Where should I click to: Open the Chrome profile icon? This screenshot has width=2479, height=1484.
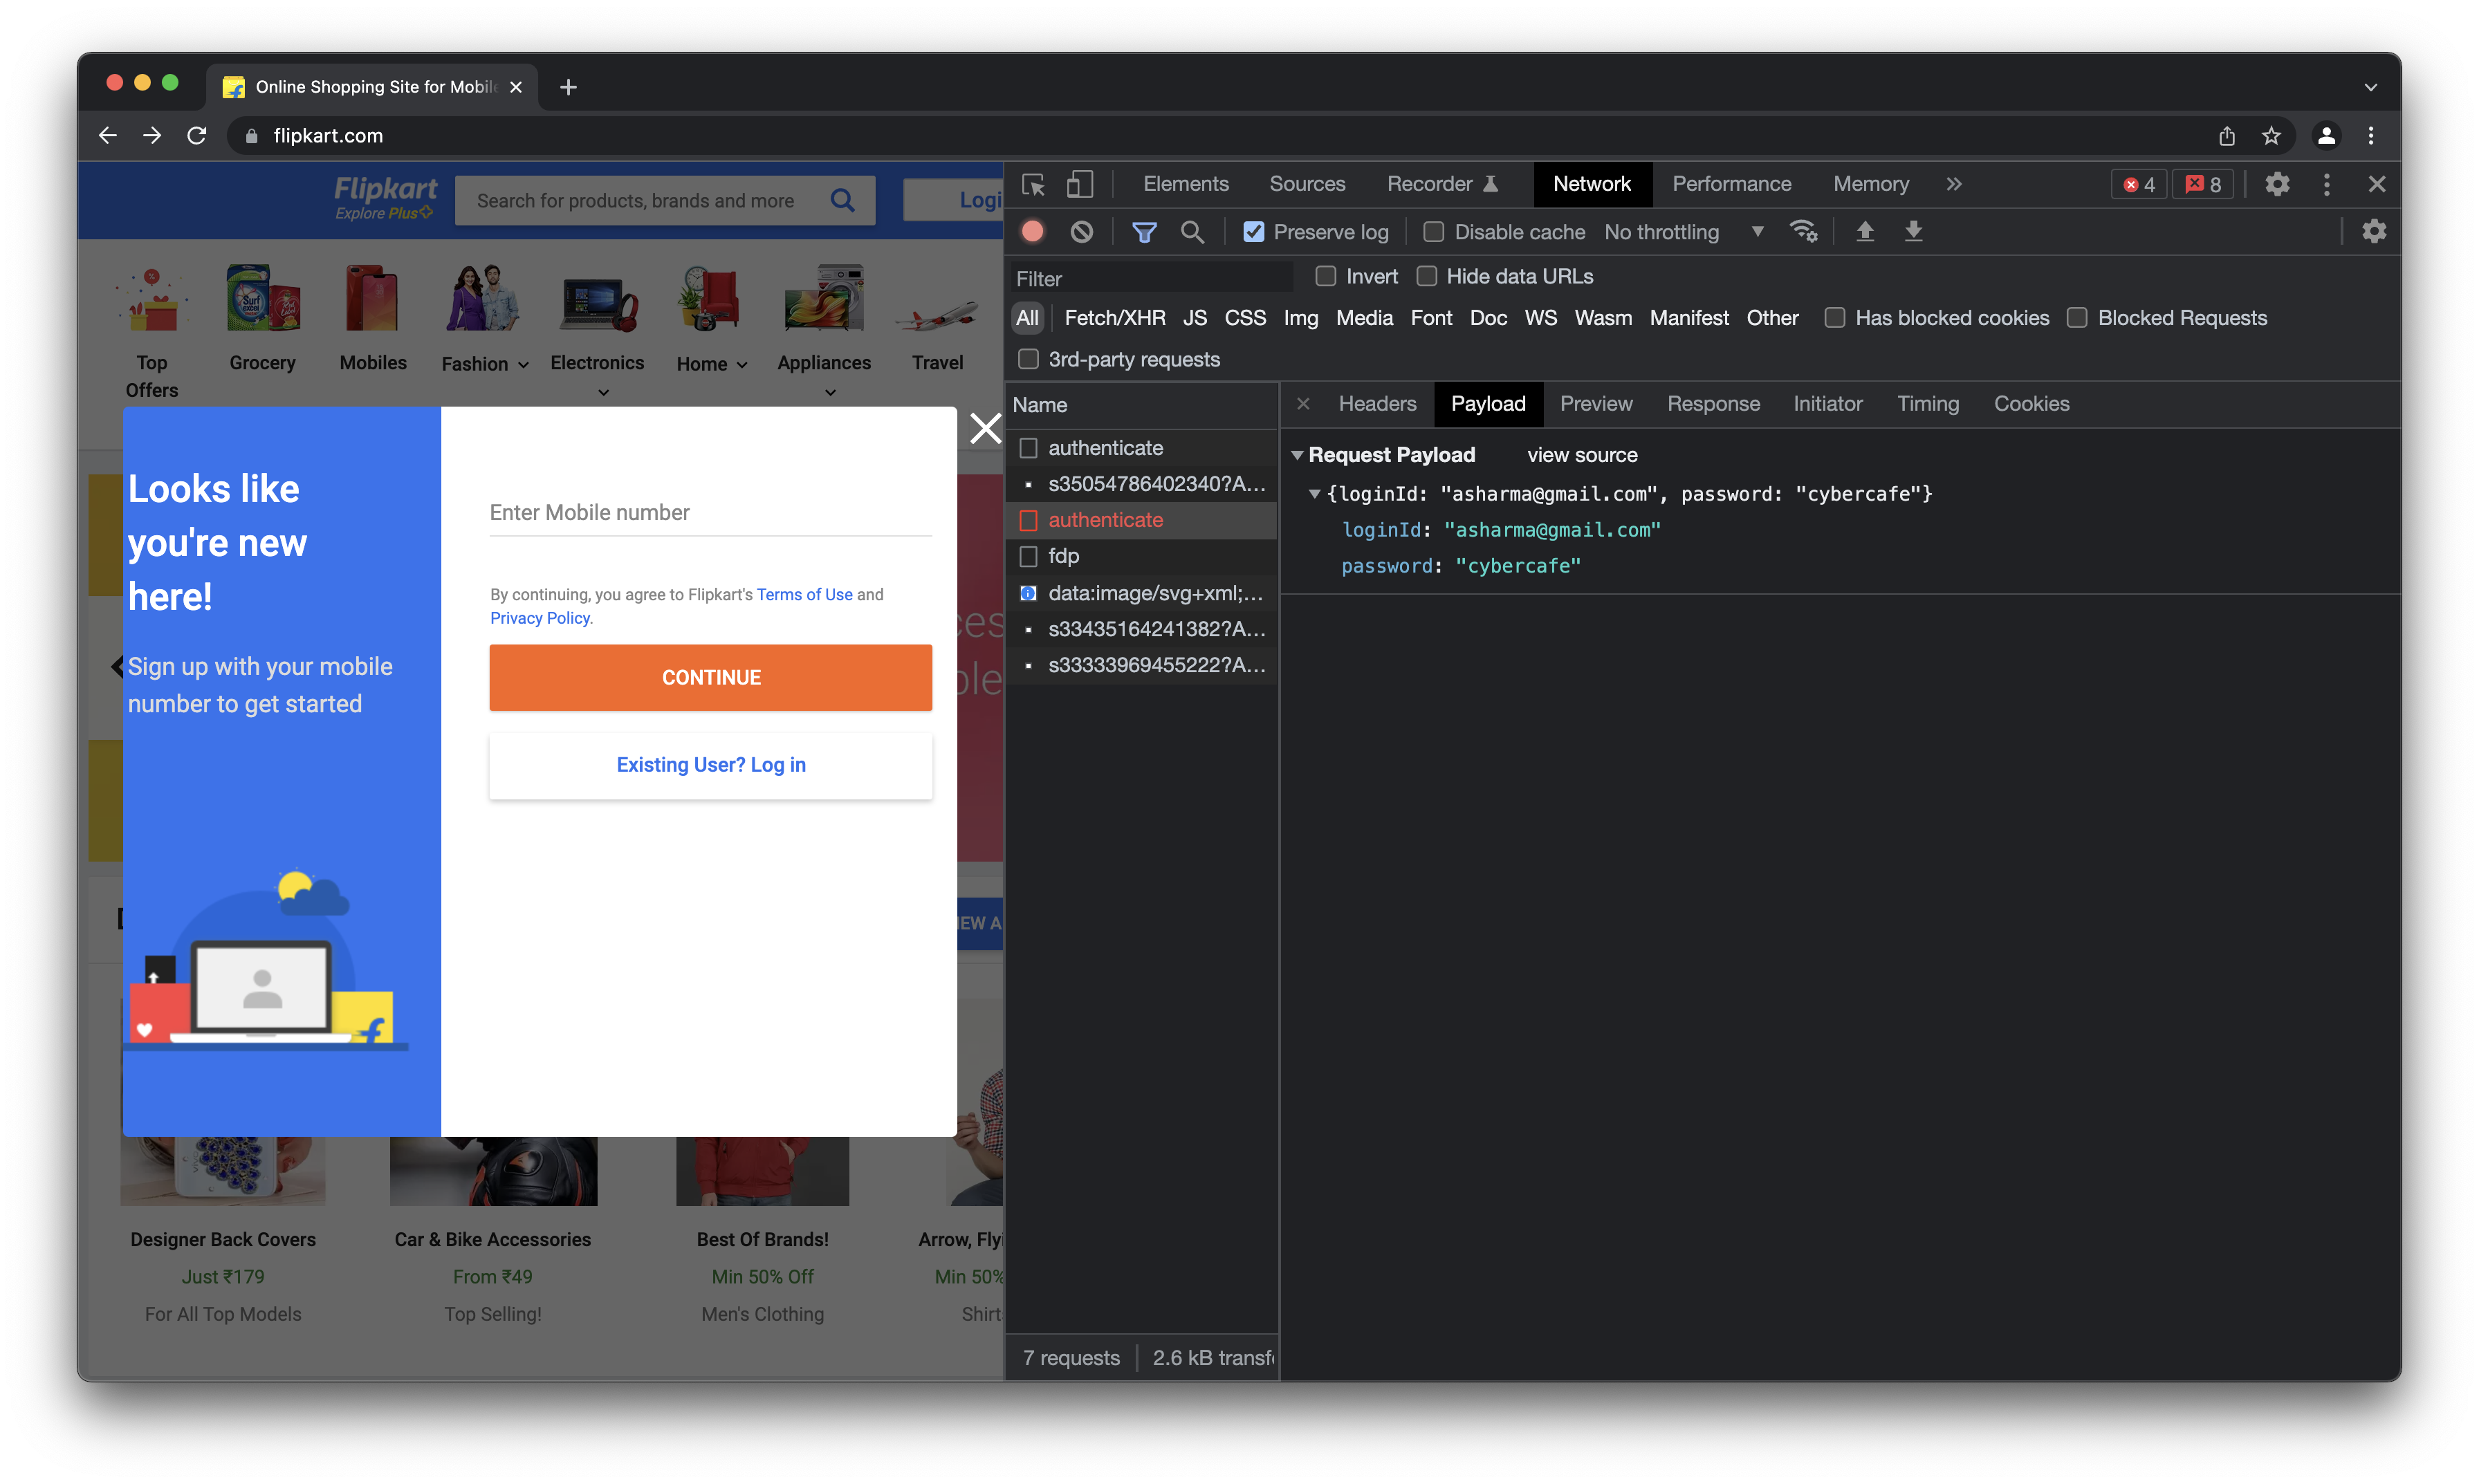pos(2327,135)
